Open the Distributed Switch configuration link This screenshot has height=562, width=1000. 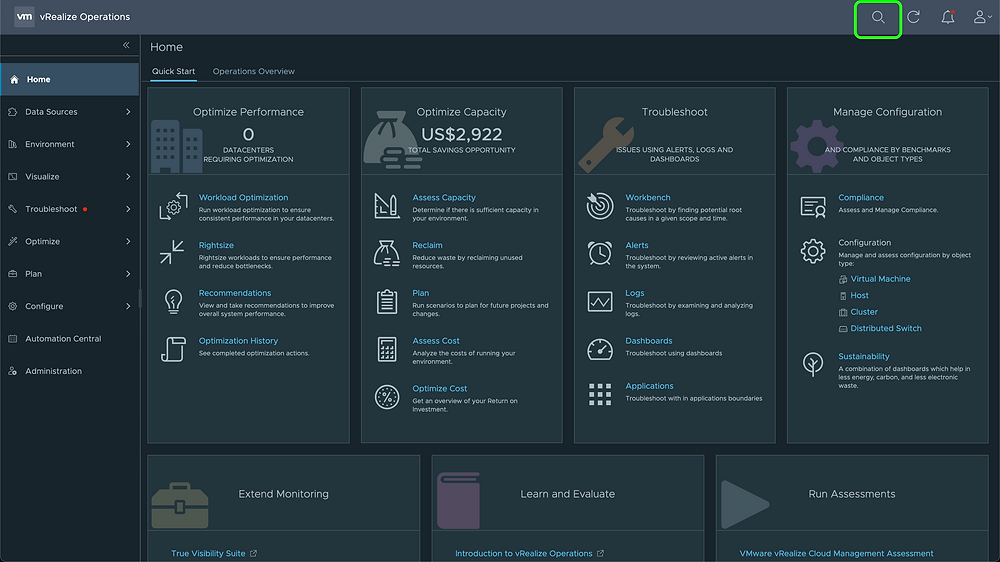pos(886,329)
